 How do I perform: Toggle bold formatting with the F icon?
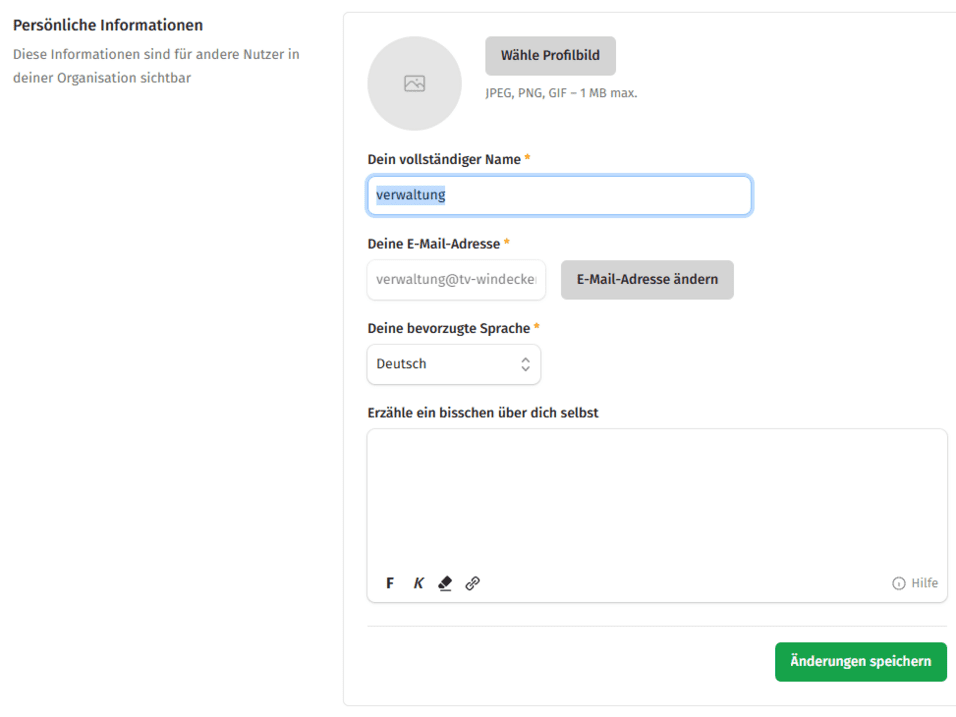[390, 583]
